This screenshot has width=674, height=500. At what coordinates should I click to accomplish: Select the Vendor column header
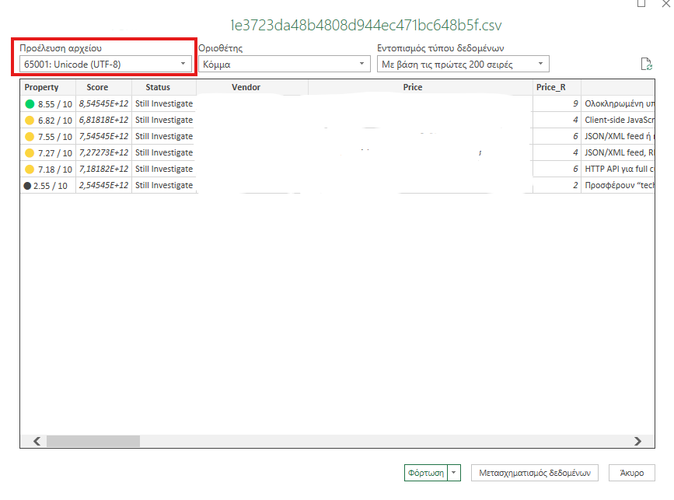(x=246, y=88)
